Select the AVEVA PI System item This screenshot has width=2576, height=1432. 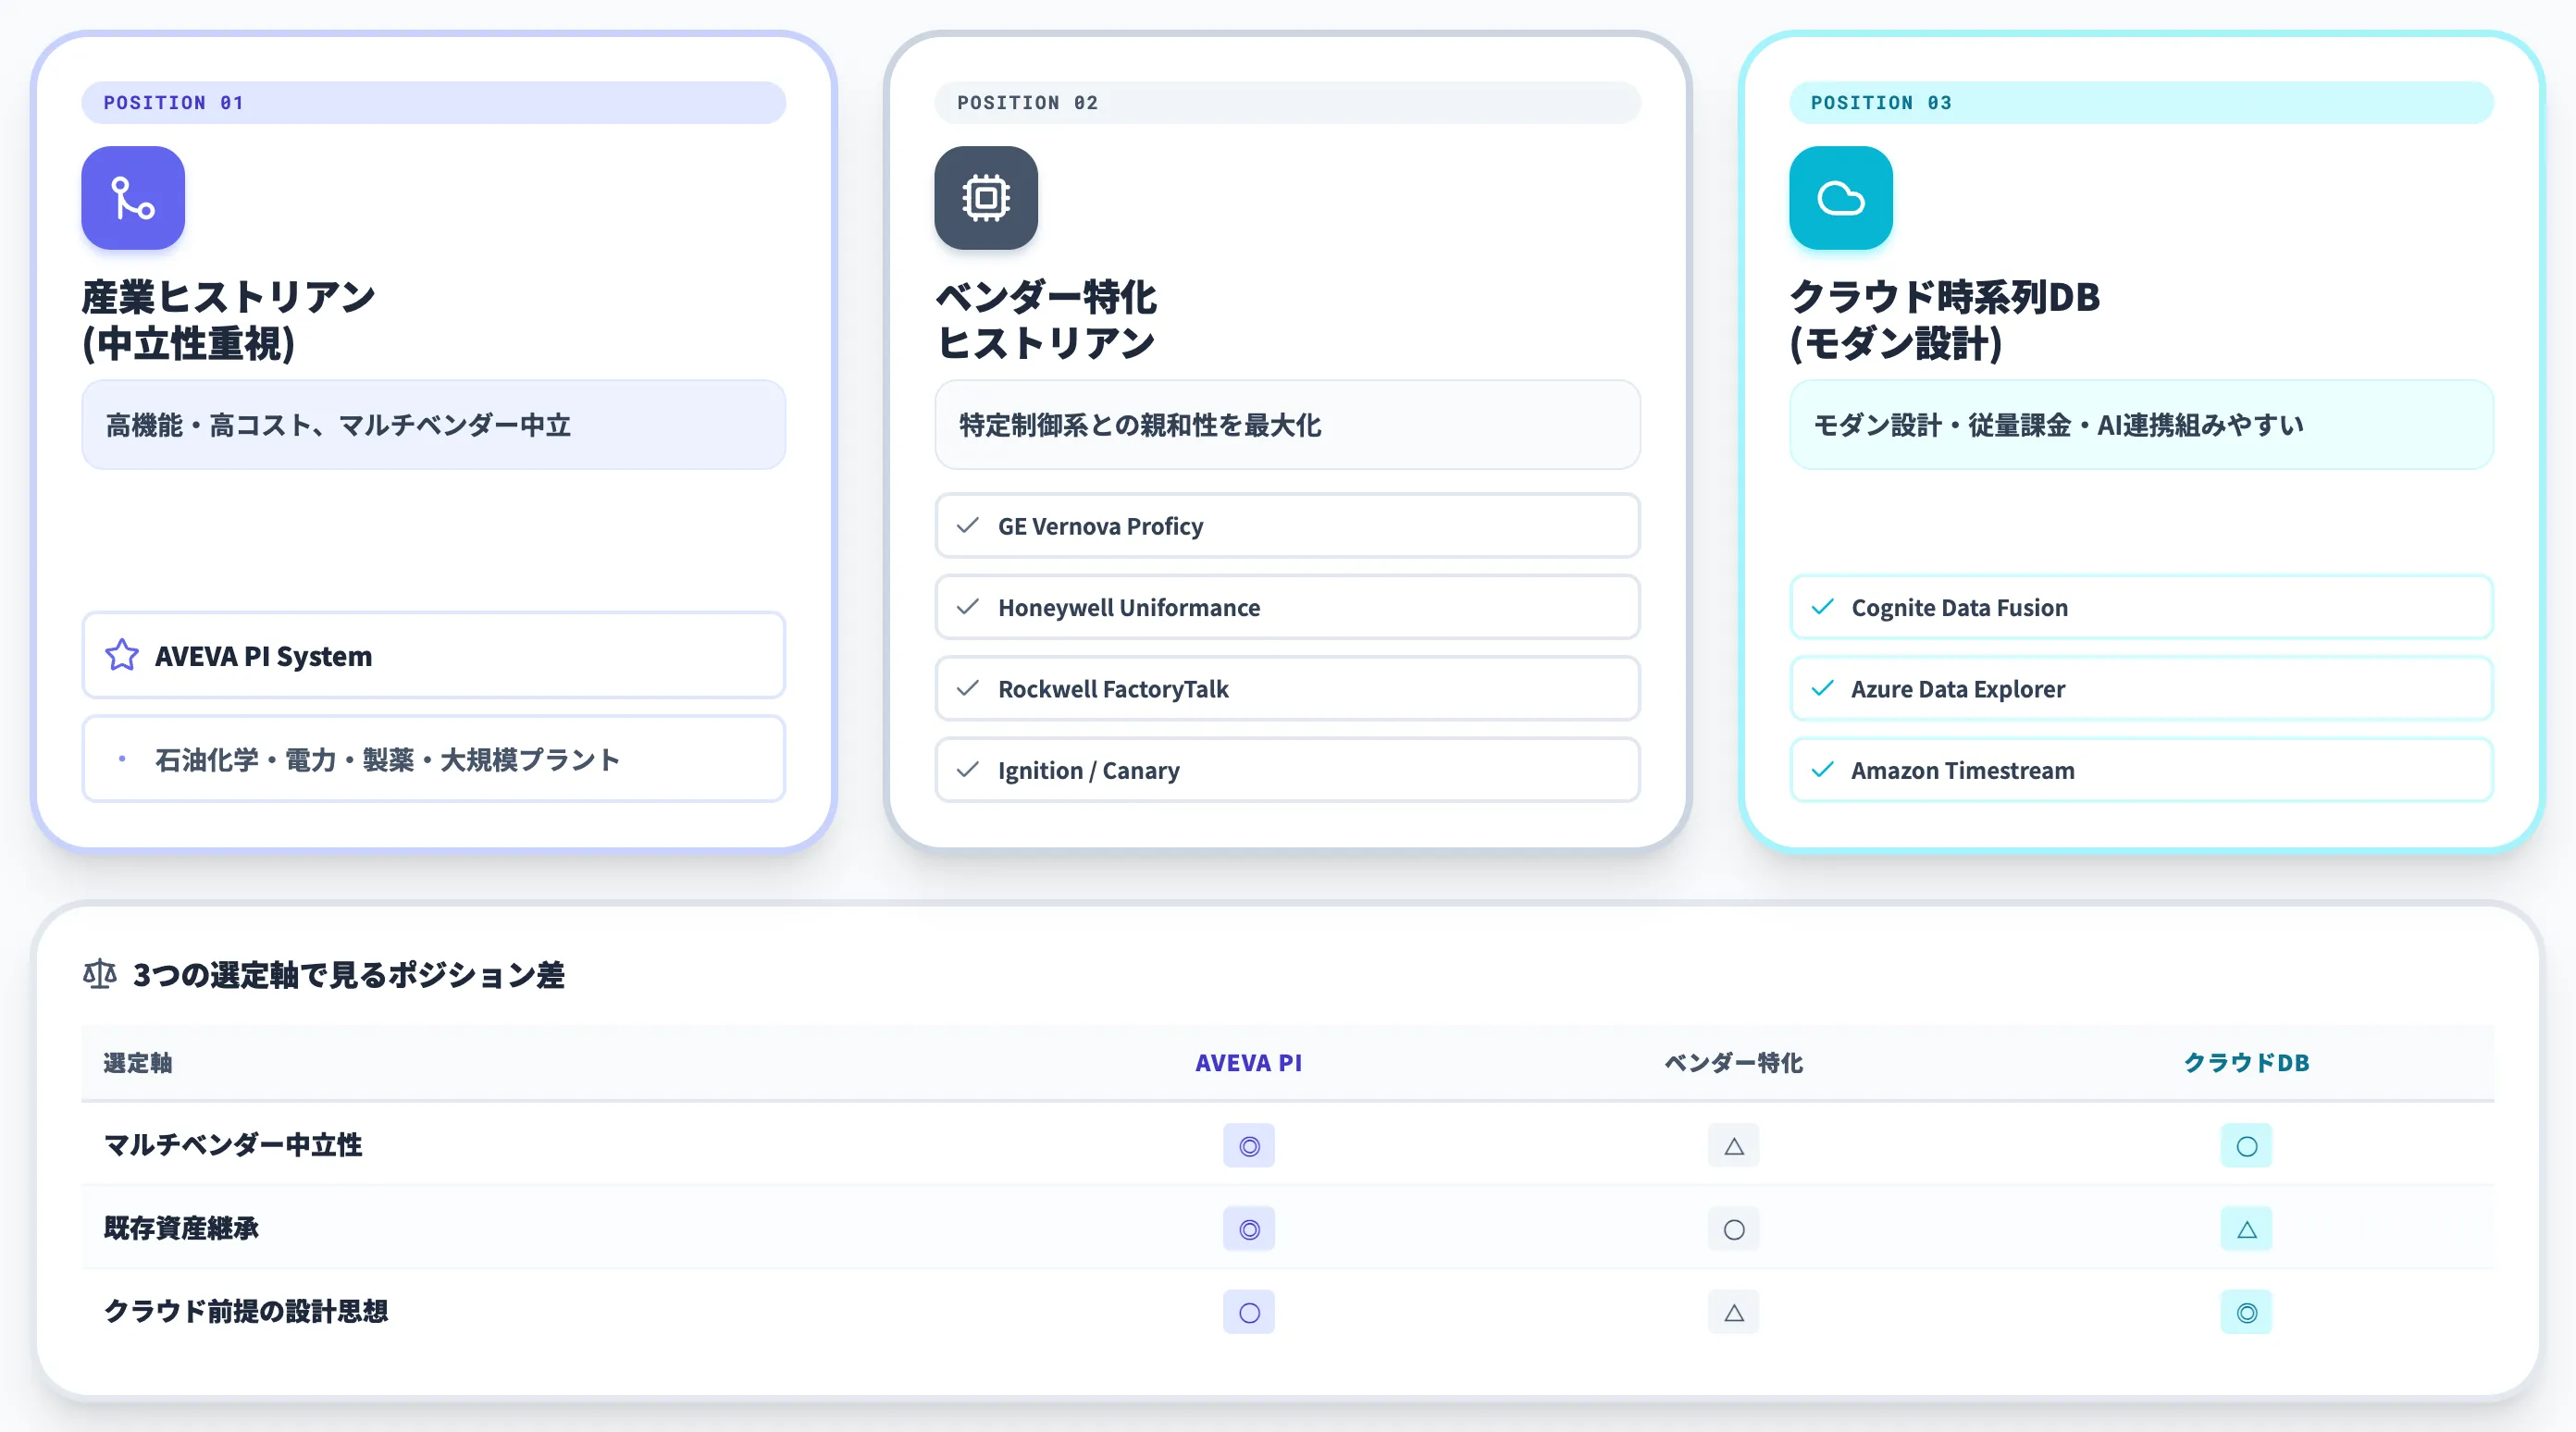tap(433, 655)
